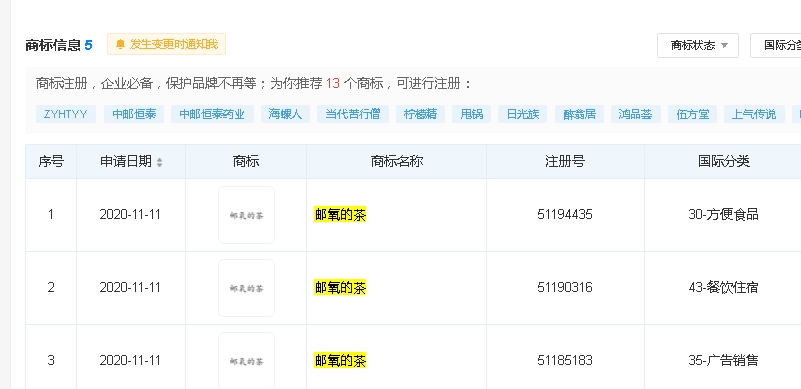Click the 注册号 column header

(x=565, y=162)
